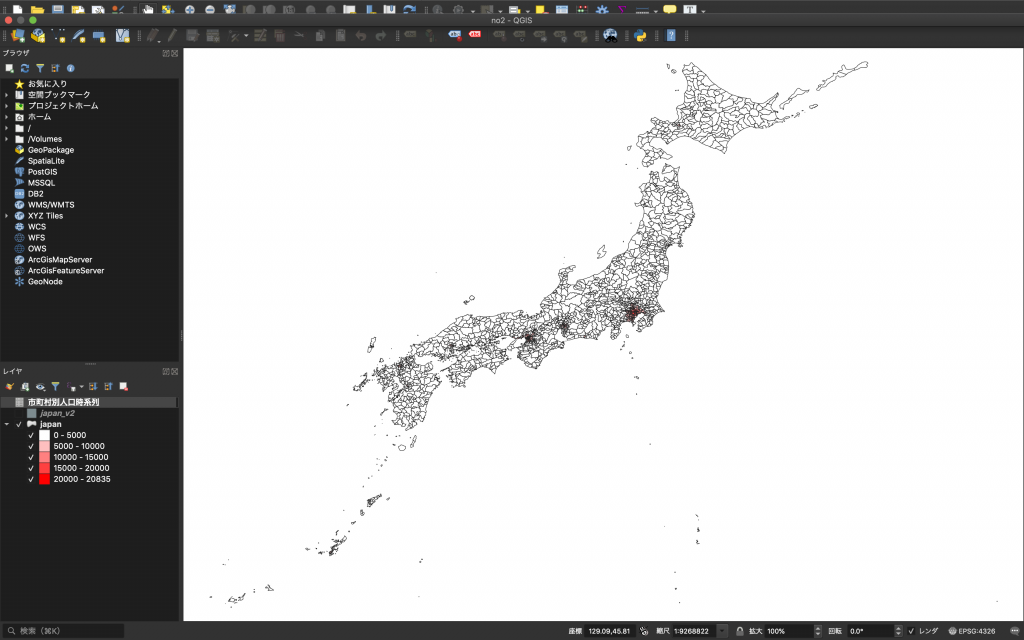Uncheck the 20000 - 20835 class
The width and height of the screenshot is (1024, 640).
[x=31, y=479]
